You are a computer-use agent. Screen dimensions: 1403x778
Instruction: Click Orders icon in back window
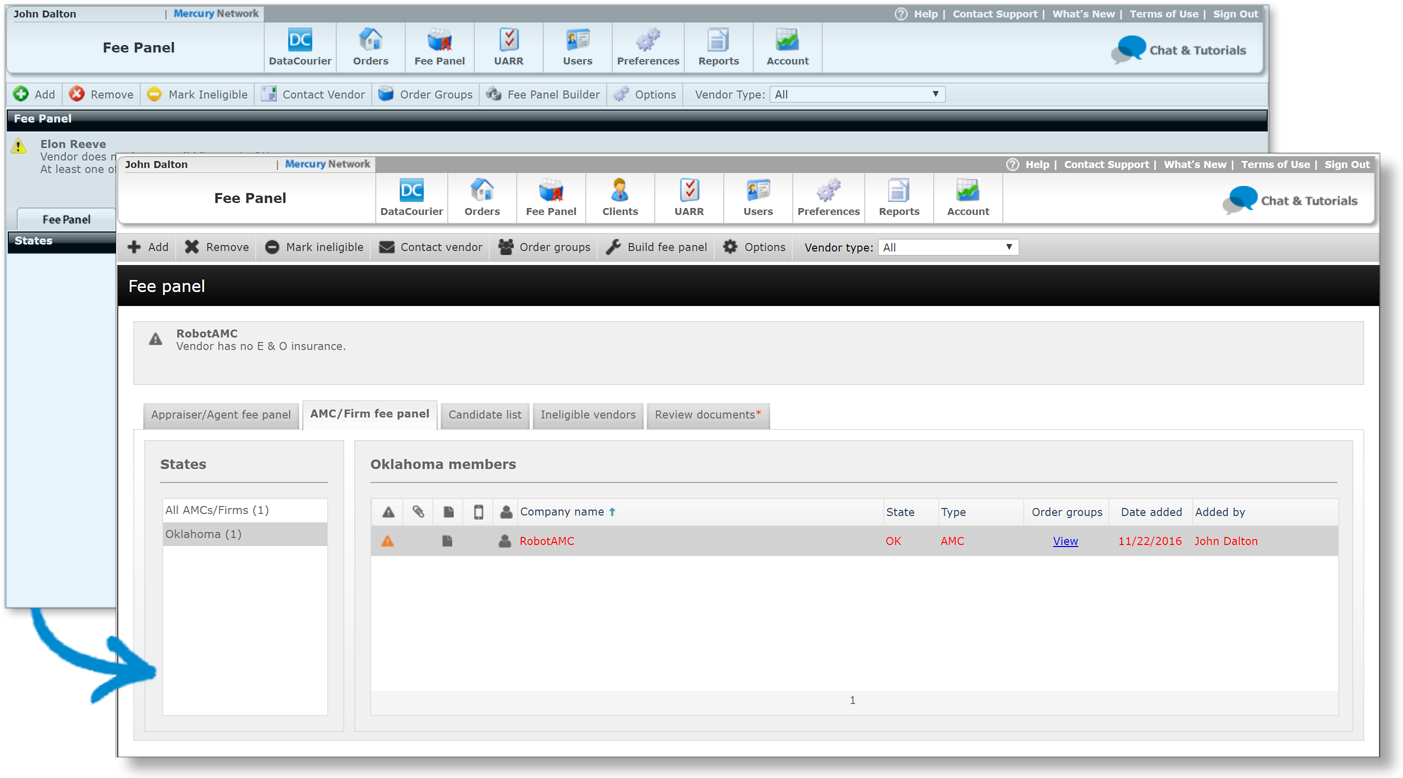coord(370,47)
